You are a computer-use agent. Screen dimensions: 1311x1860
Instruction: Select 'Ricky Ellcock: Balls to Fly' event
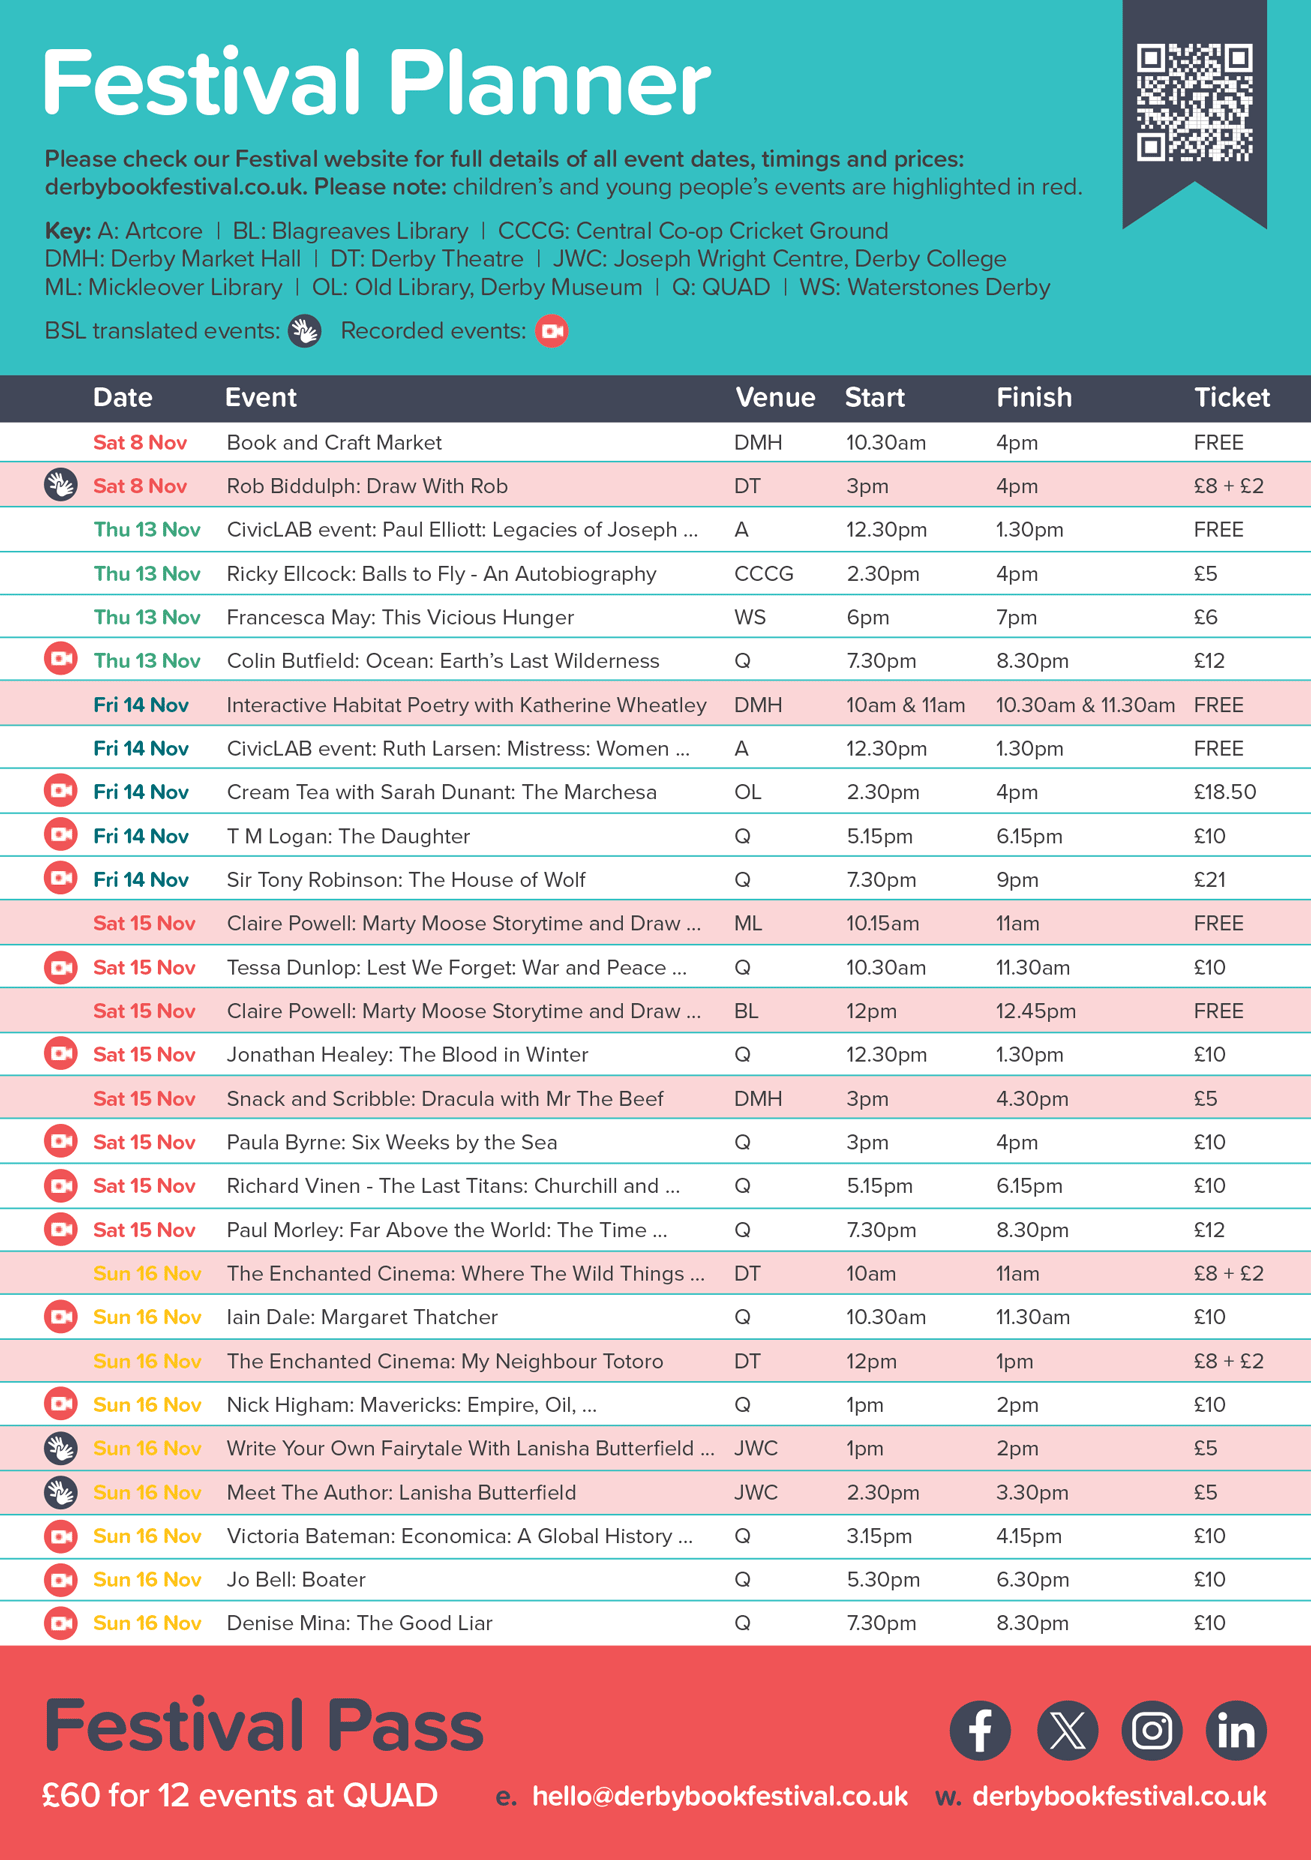pyautogui.click(x=441, y=574)
